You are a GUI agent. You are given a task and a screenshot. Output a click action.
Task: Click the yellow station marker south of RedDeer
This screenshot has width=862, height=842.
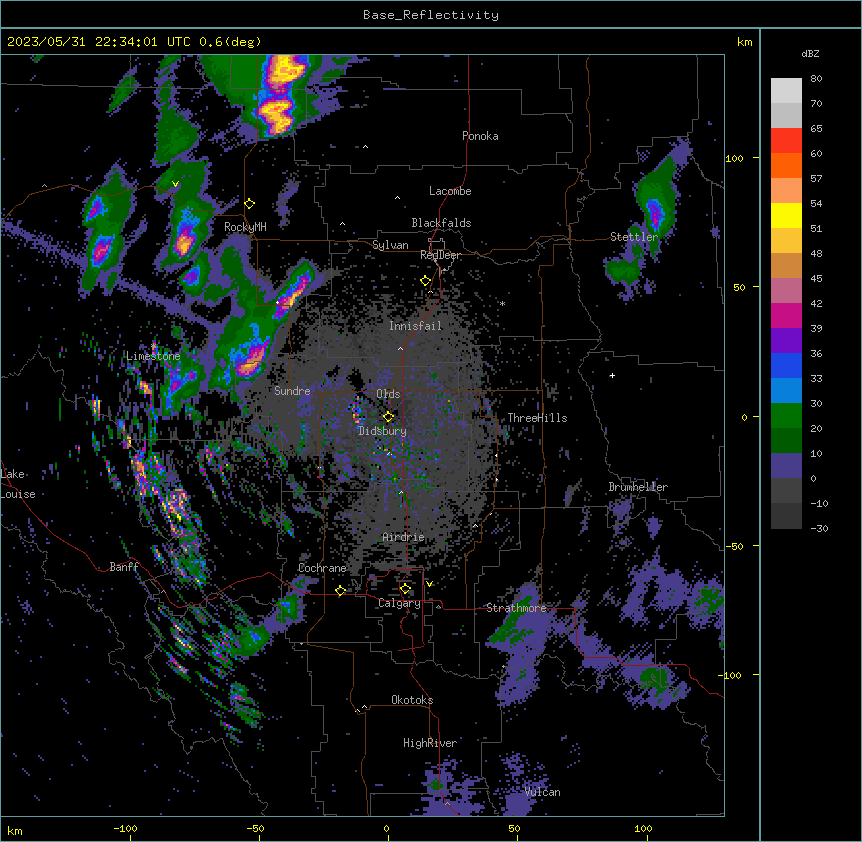(426, 281)
